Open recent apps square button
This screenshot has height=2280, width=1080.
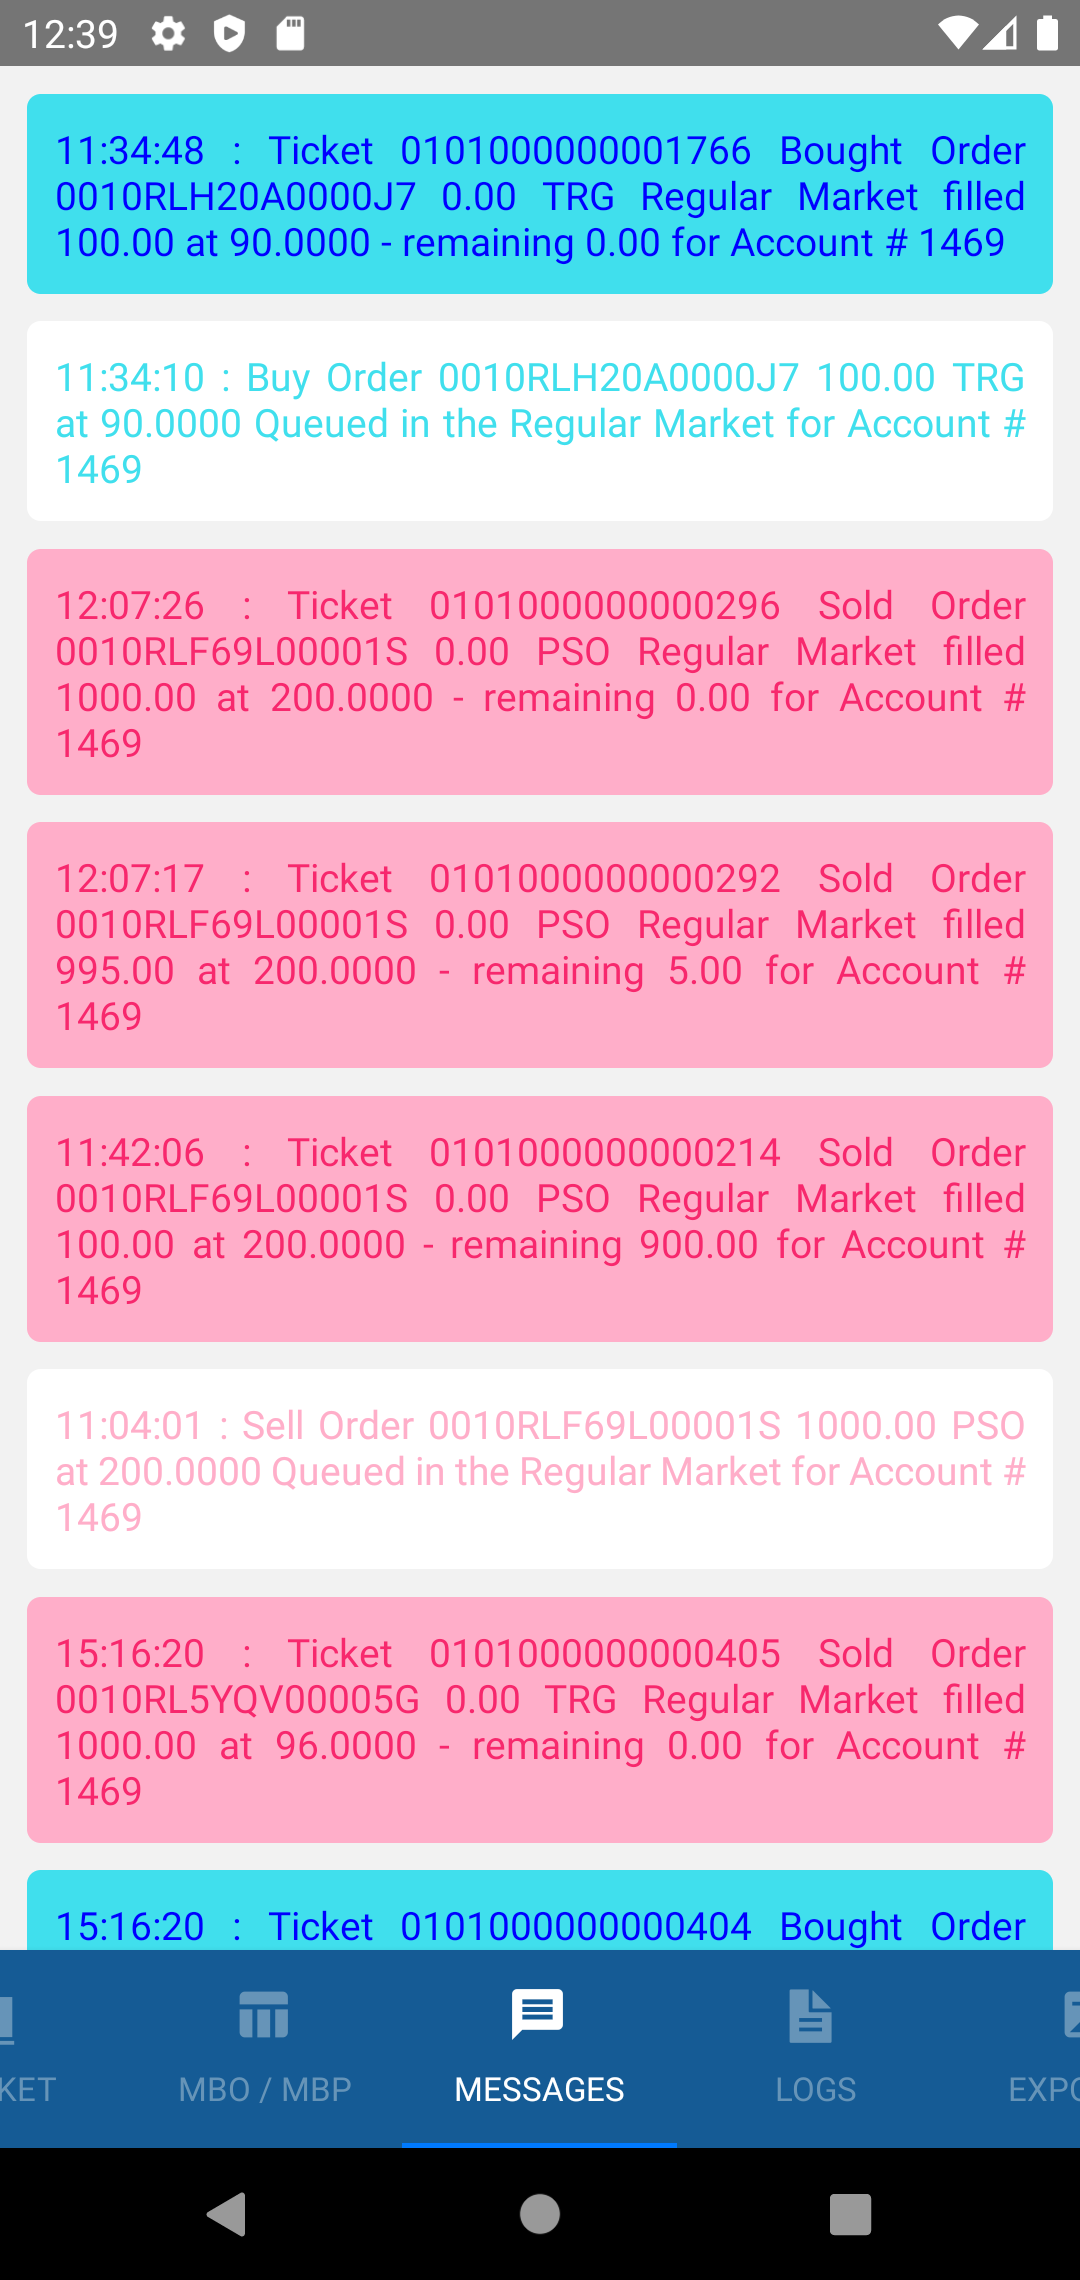[850, 2214]
